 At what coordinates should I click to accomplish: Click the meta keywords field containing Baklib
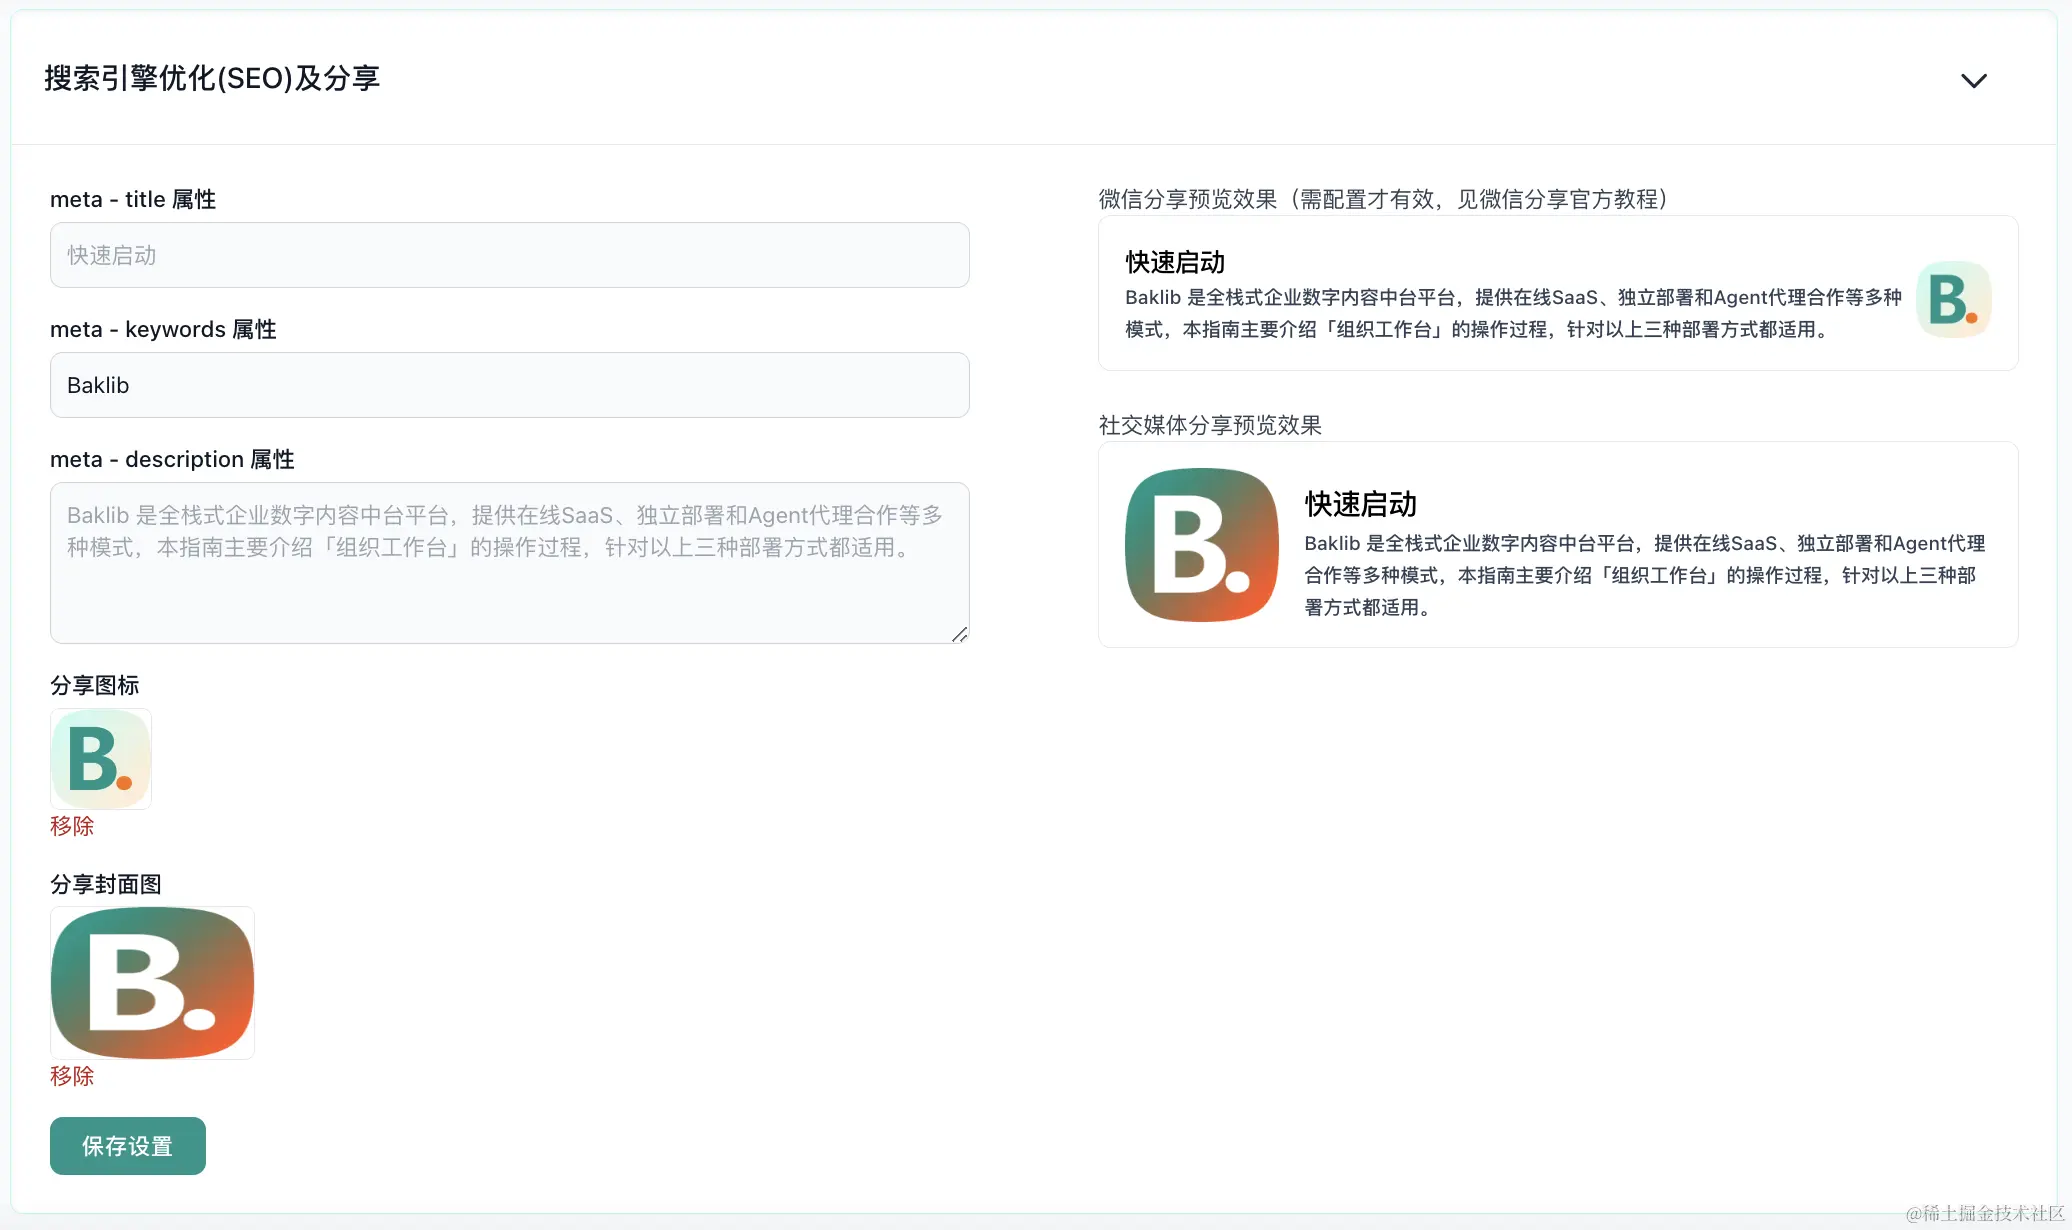click(x=509, y=385)
